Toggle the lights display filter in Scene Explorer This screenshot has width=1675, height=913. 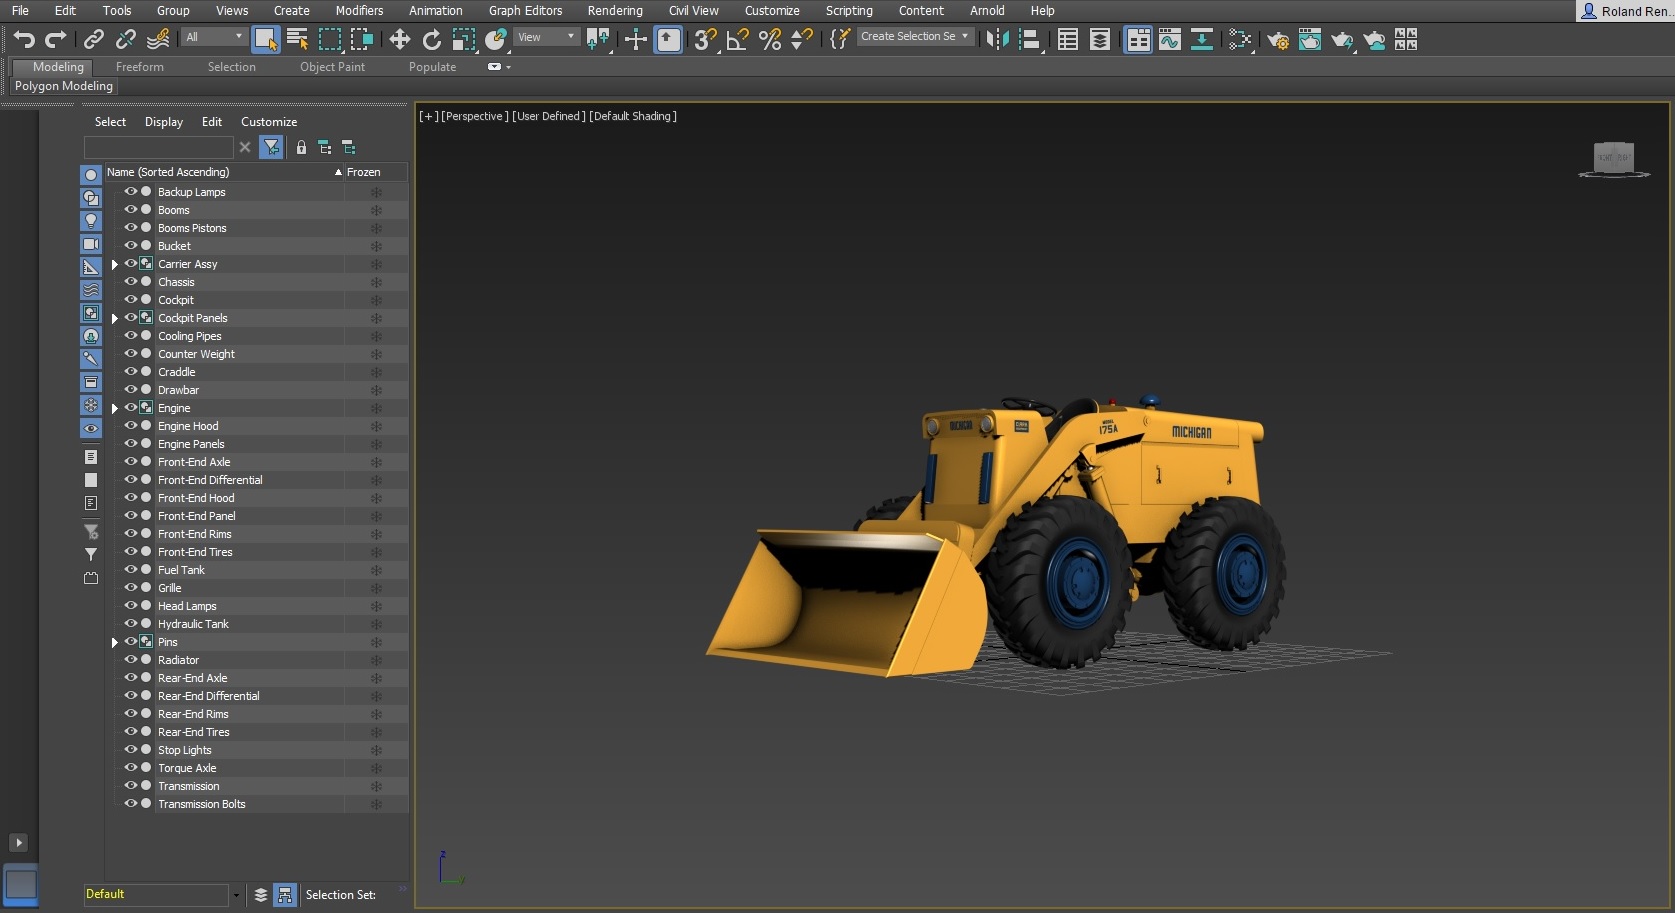point(91,220)
